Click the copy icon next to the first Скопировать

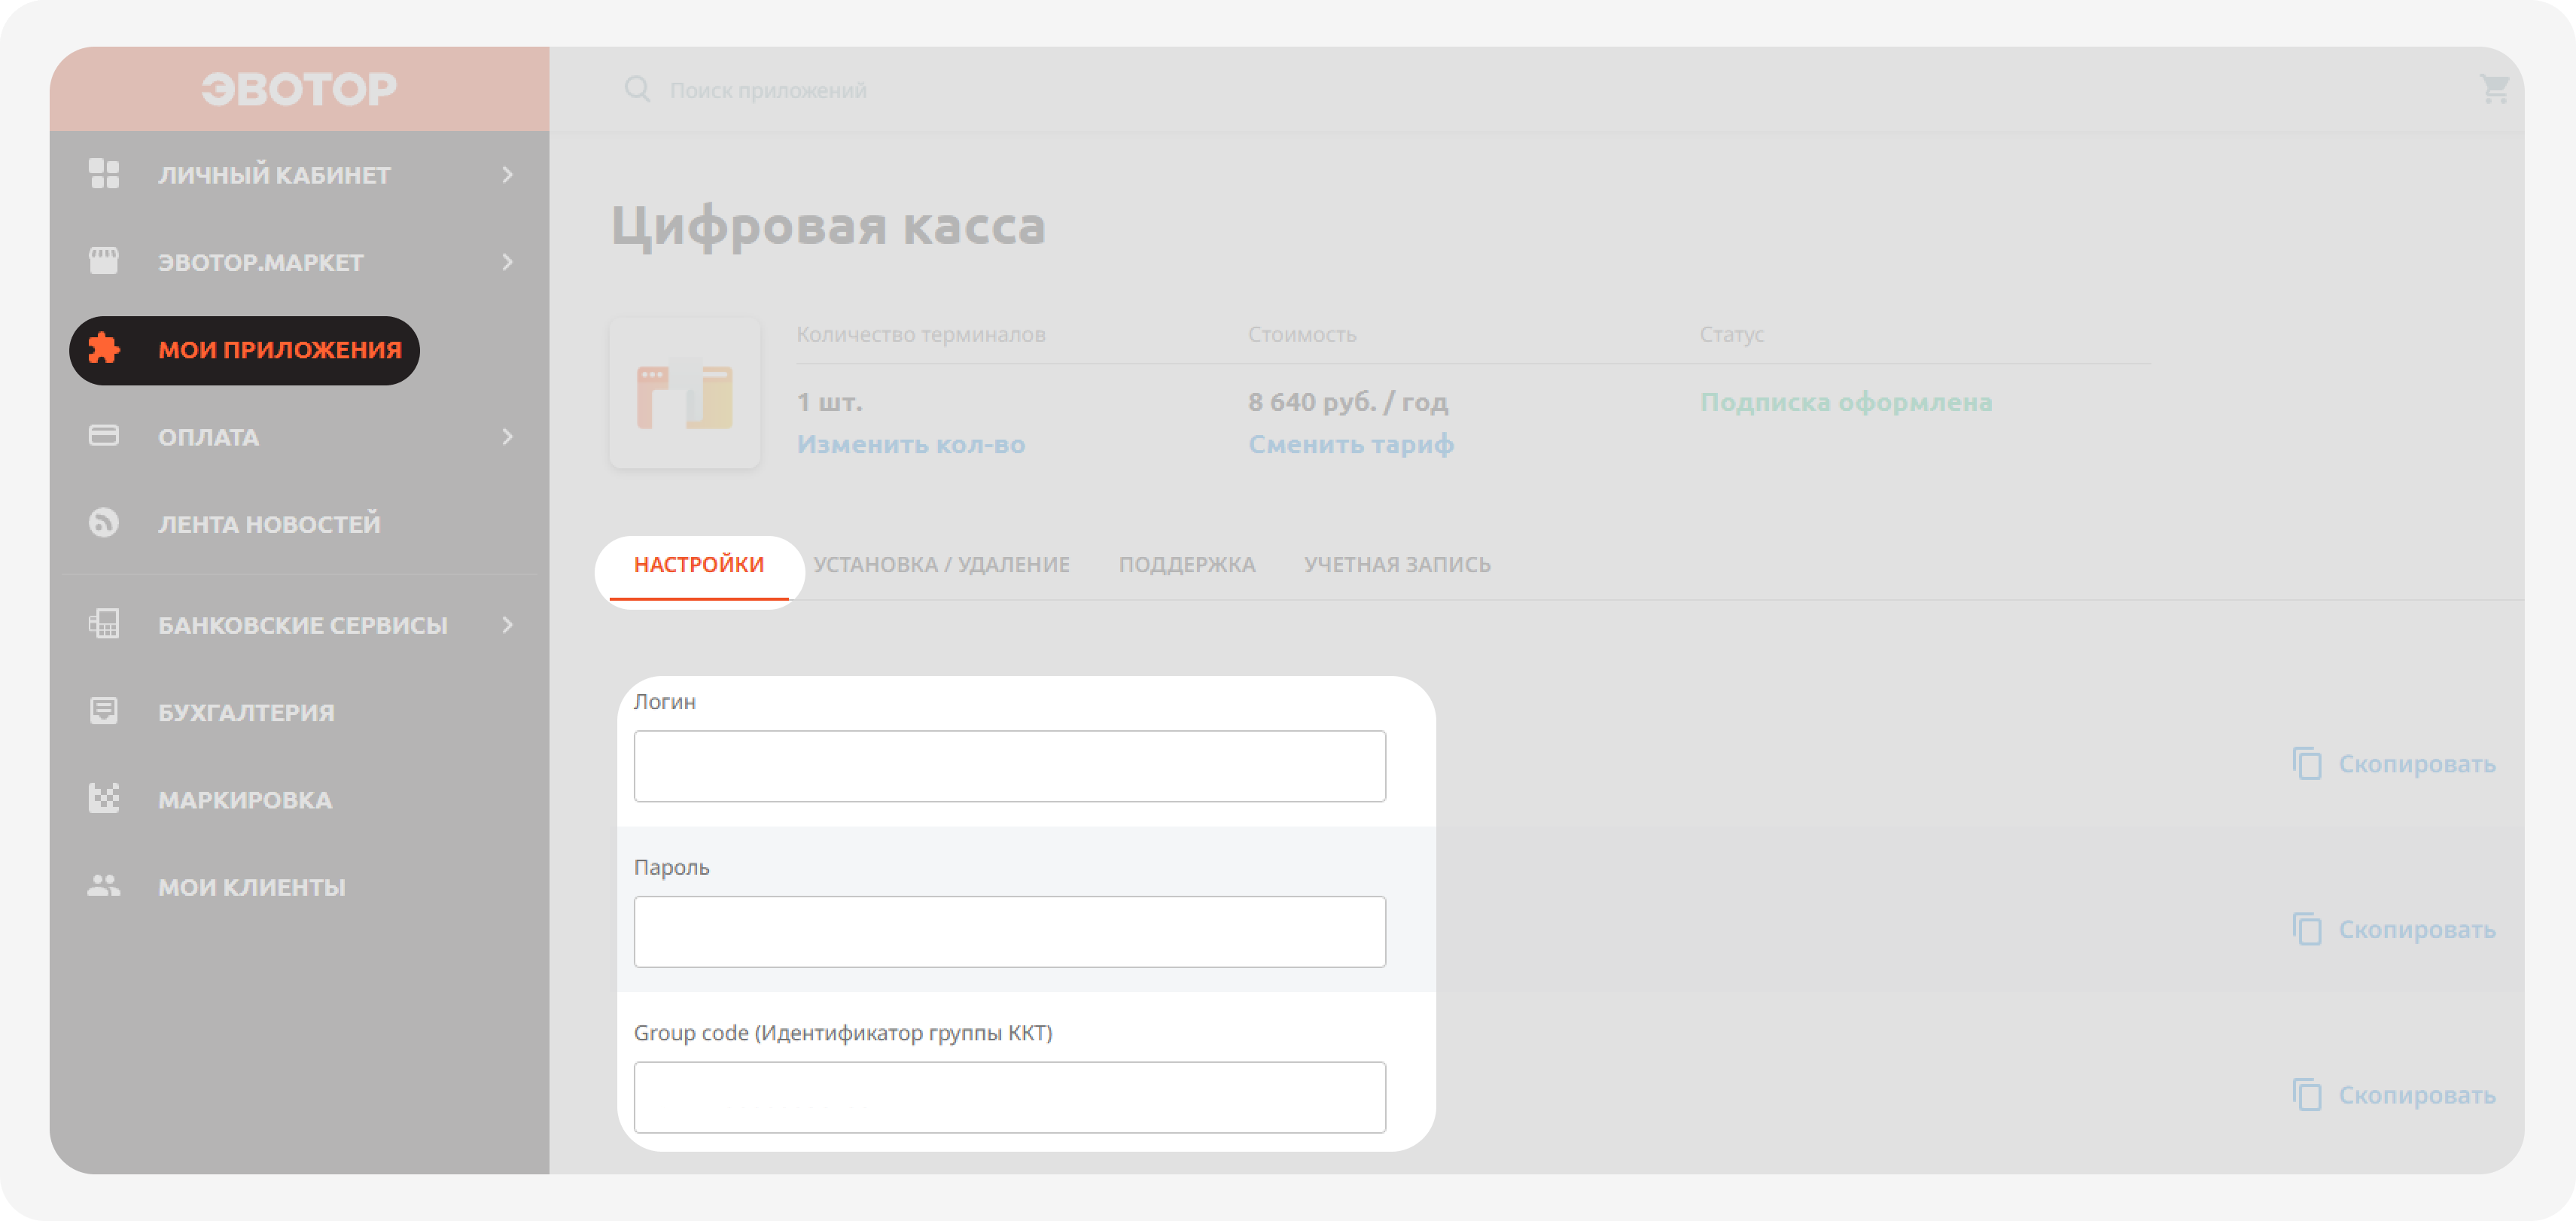click(x=2309, y=763)
